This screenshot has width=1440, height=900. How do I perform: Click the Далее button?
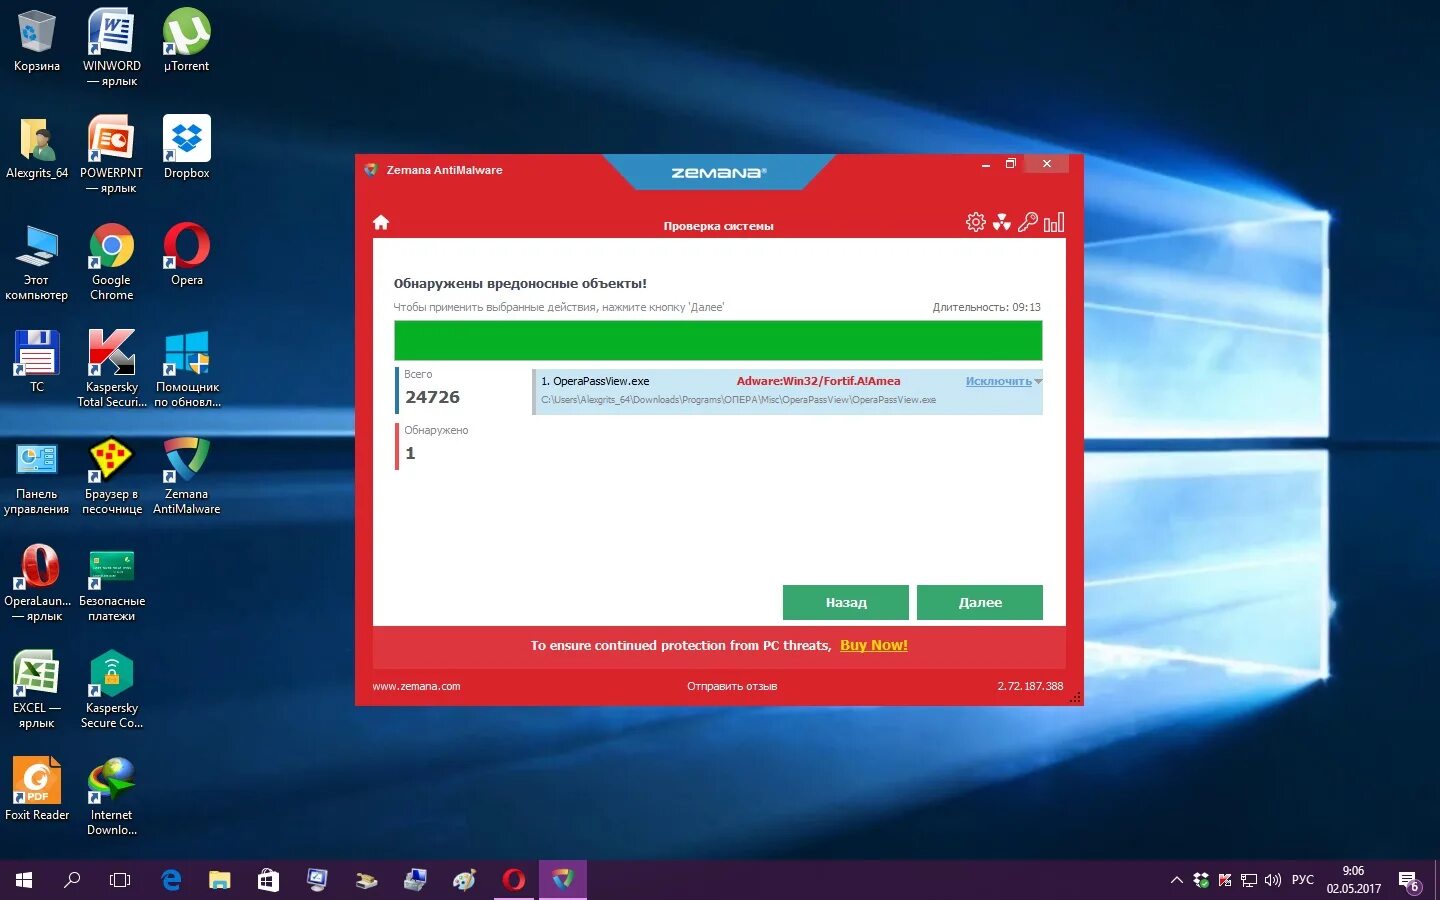click(x=980, y=602)
